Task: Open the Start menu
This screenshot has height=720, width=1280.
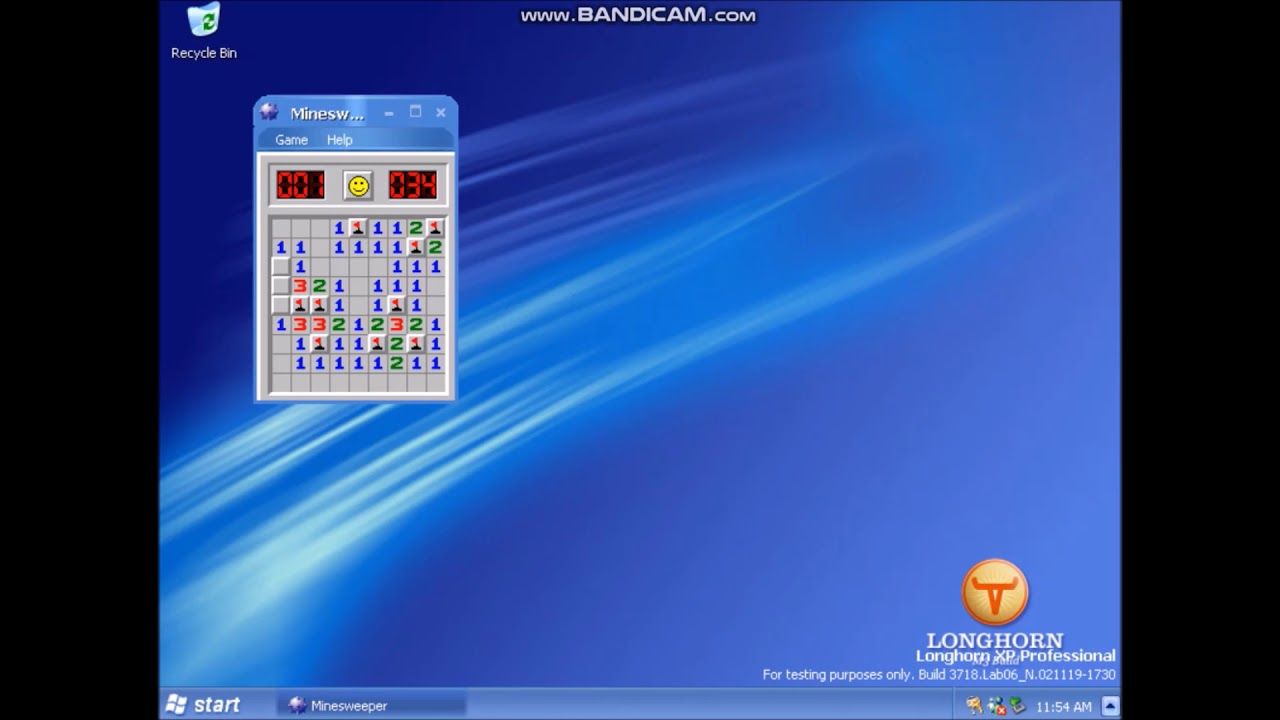Action: point(203,705)
